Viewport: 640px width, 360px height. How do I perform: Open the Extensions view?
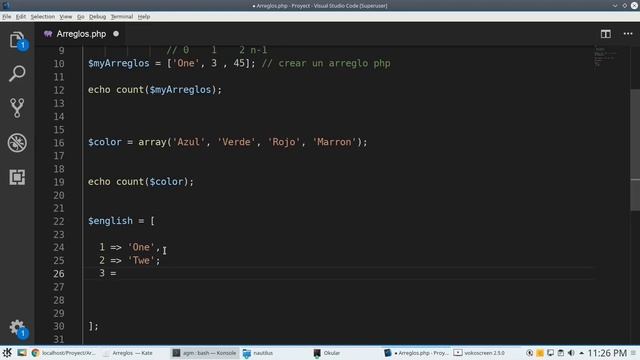(17, 177)
